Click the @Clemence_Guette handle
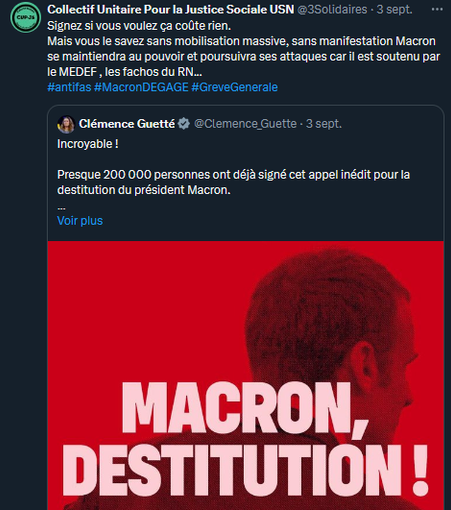 click(245, 124)
